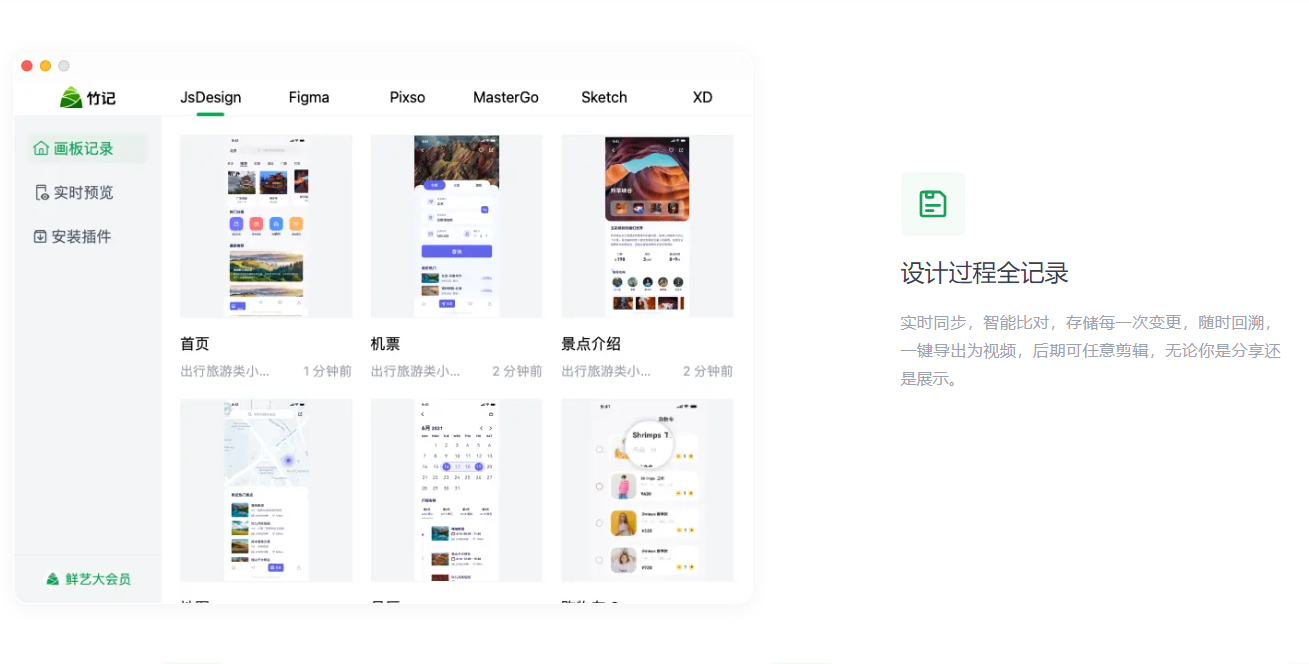Click the paragraph starting 实时同步，智能比对
The image size is (1309, 664).
pos(1091,351)
